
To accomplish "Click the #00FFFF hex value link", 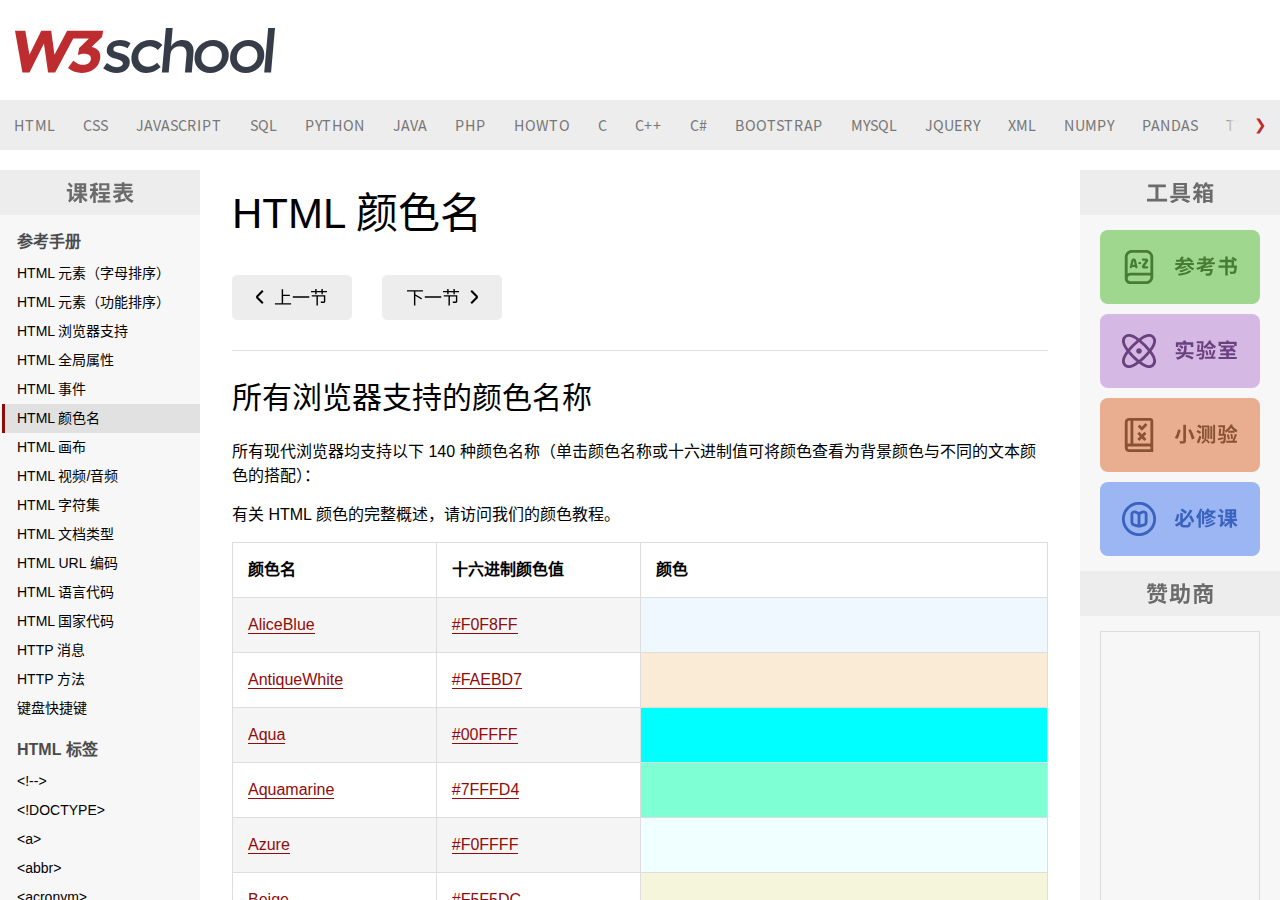I will (x=485, y=735).
